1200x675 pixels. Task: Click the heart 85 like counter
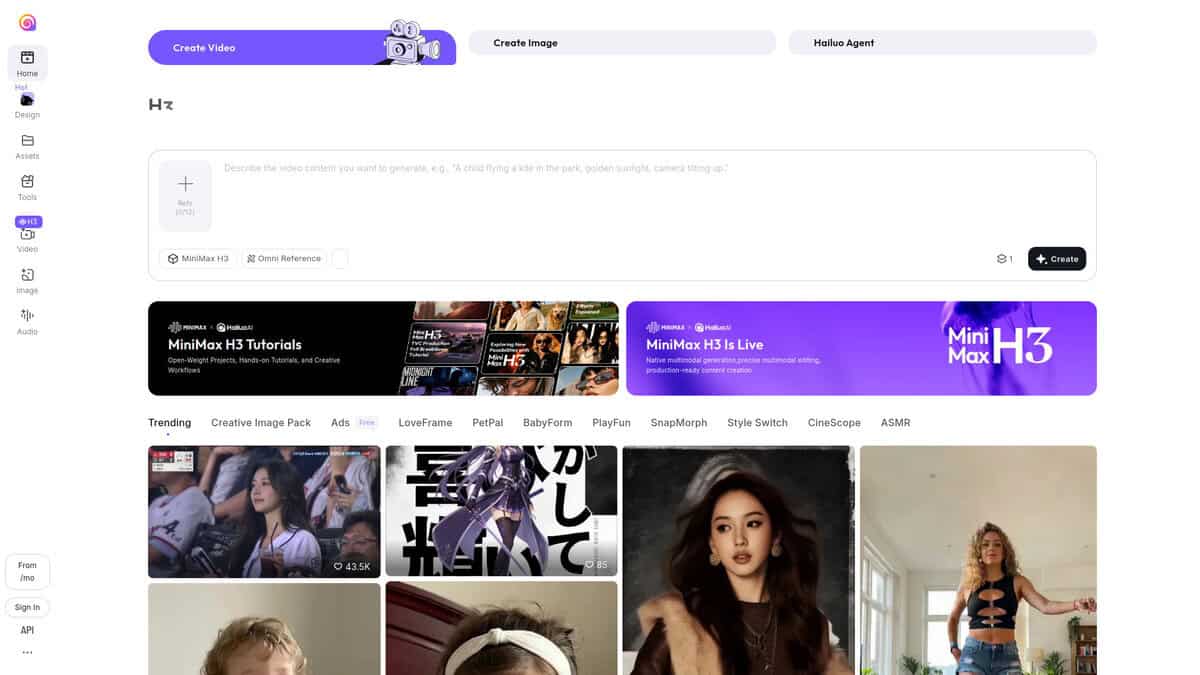(x=596, y=566)
